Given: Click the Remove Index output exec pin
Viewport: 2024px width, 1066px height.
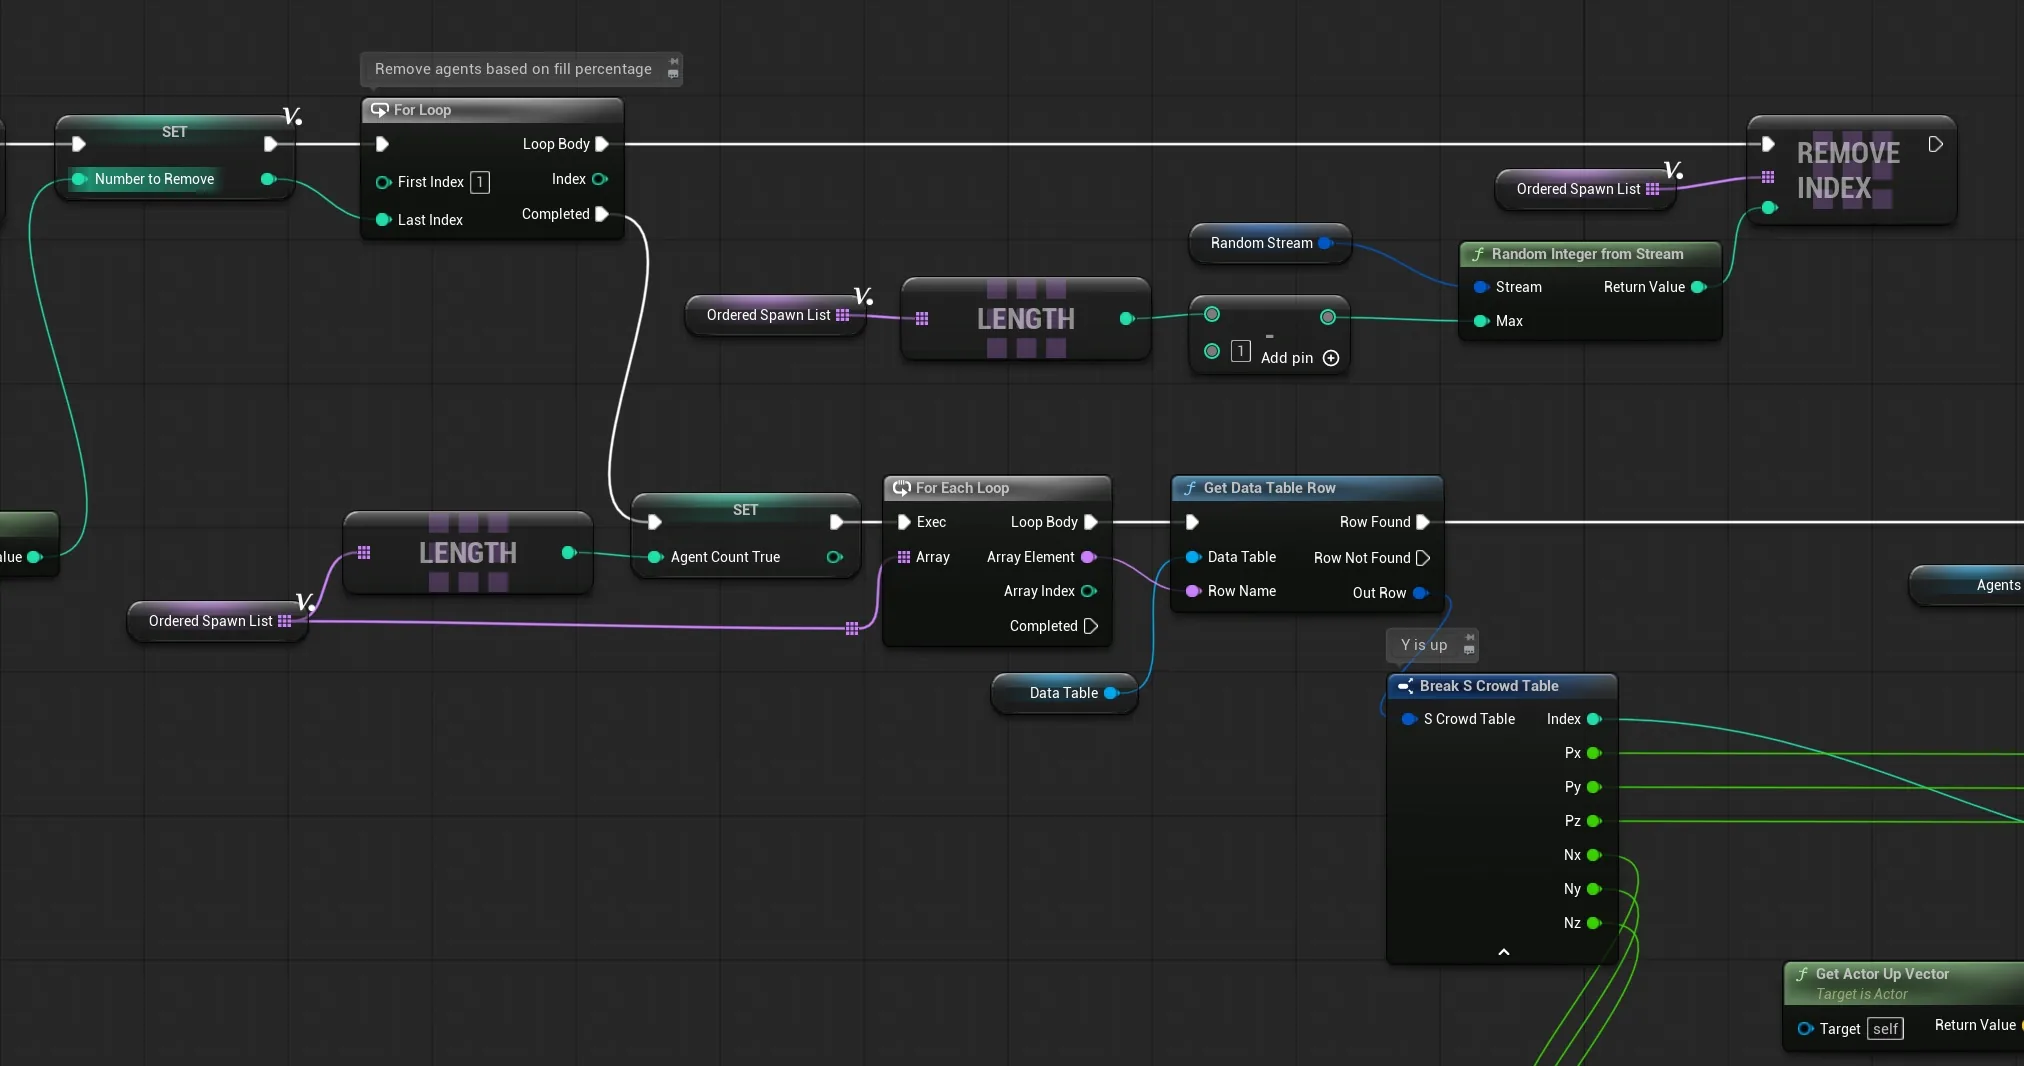Looking at the screenshot, I should pyautogui.click(x=1936, y=144).
